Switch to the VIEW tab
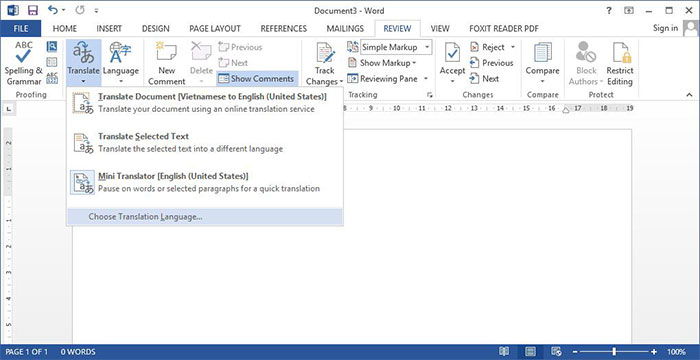The height and width of the screenshot is (360, 700). 440,29
